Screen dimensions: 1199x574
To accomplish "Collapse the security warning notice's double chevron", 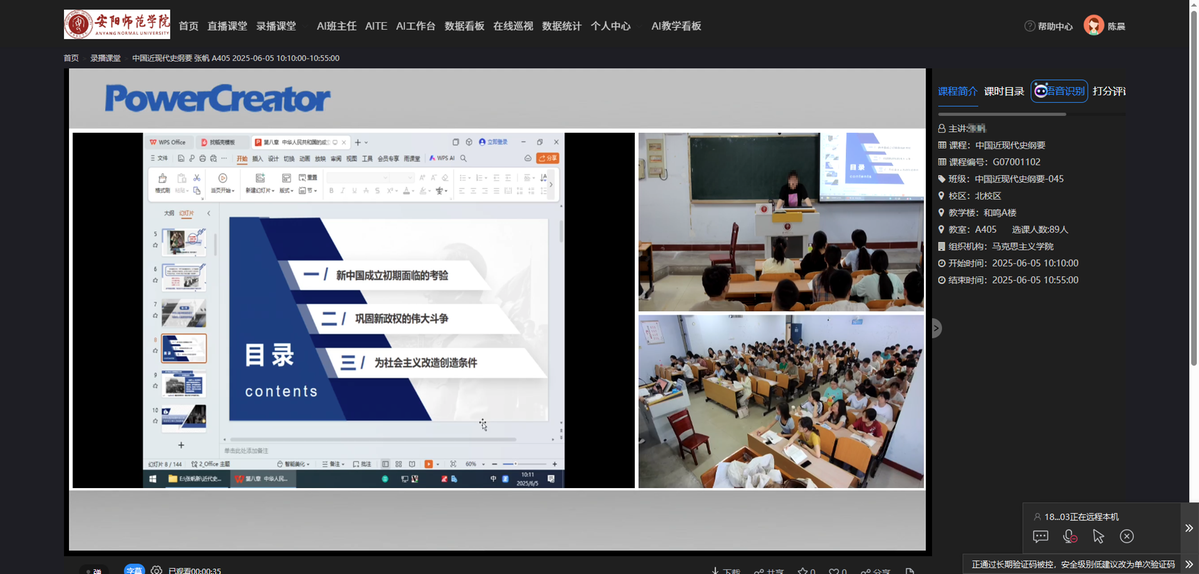I will point(1189,565).
